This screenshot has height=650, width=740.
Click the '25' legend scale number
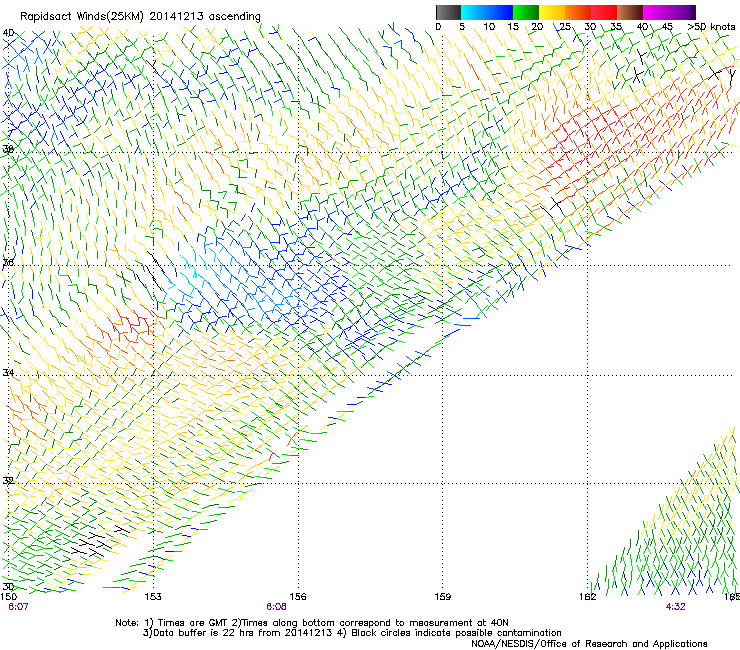[564, 27]
